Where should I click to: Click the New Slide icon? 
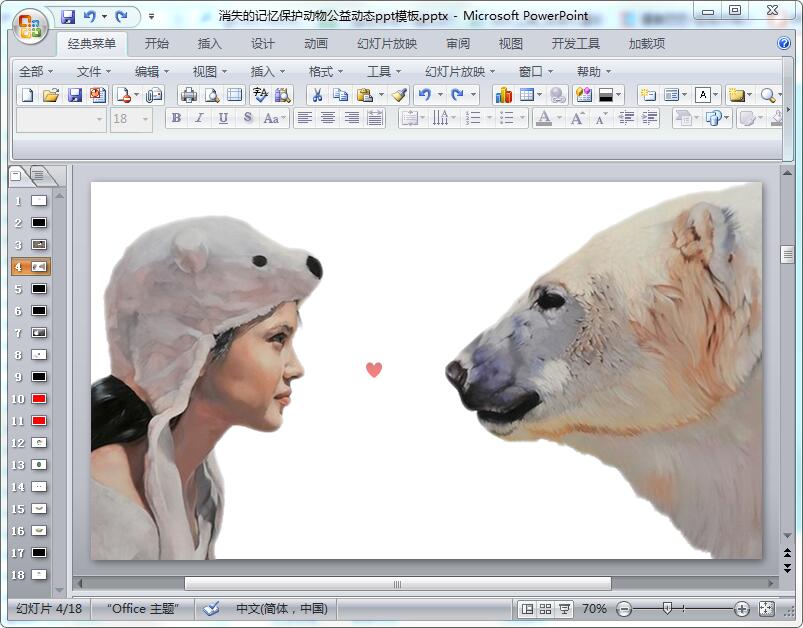(x=648, y=95)
